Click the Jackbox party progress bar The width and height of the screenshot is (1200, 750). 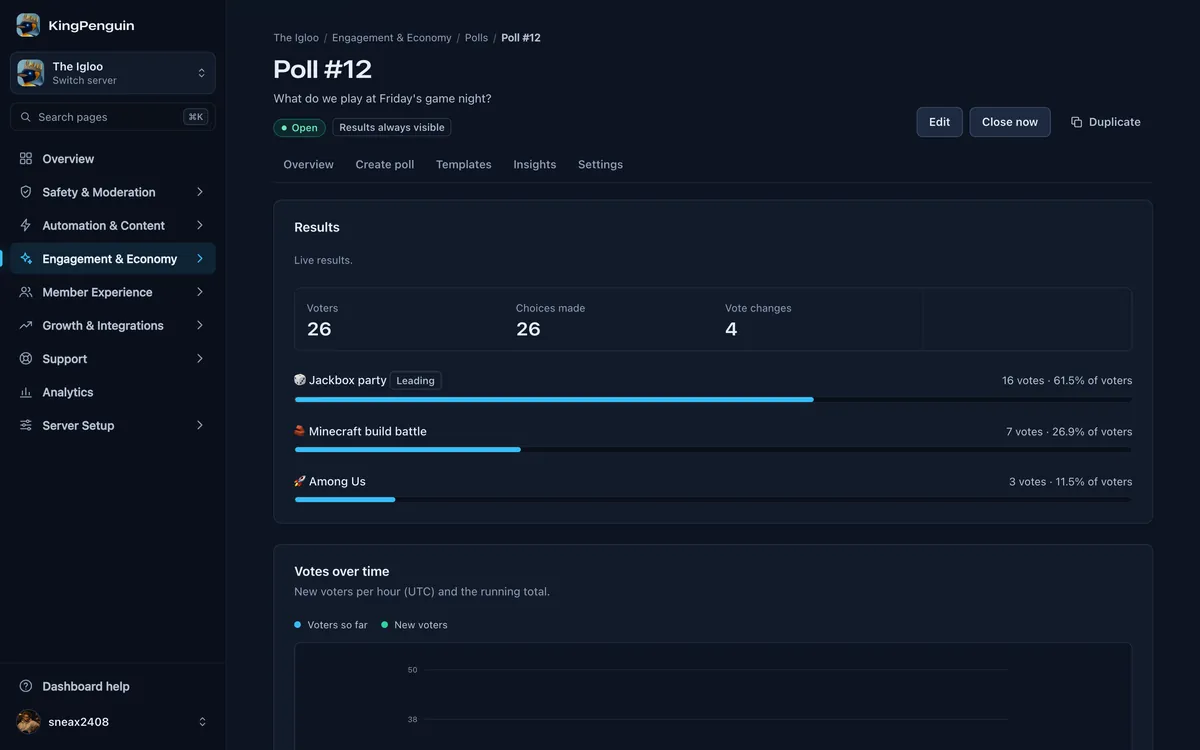coord(713,399)
